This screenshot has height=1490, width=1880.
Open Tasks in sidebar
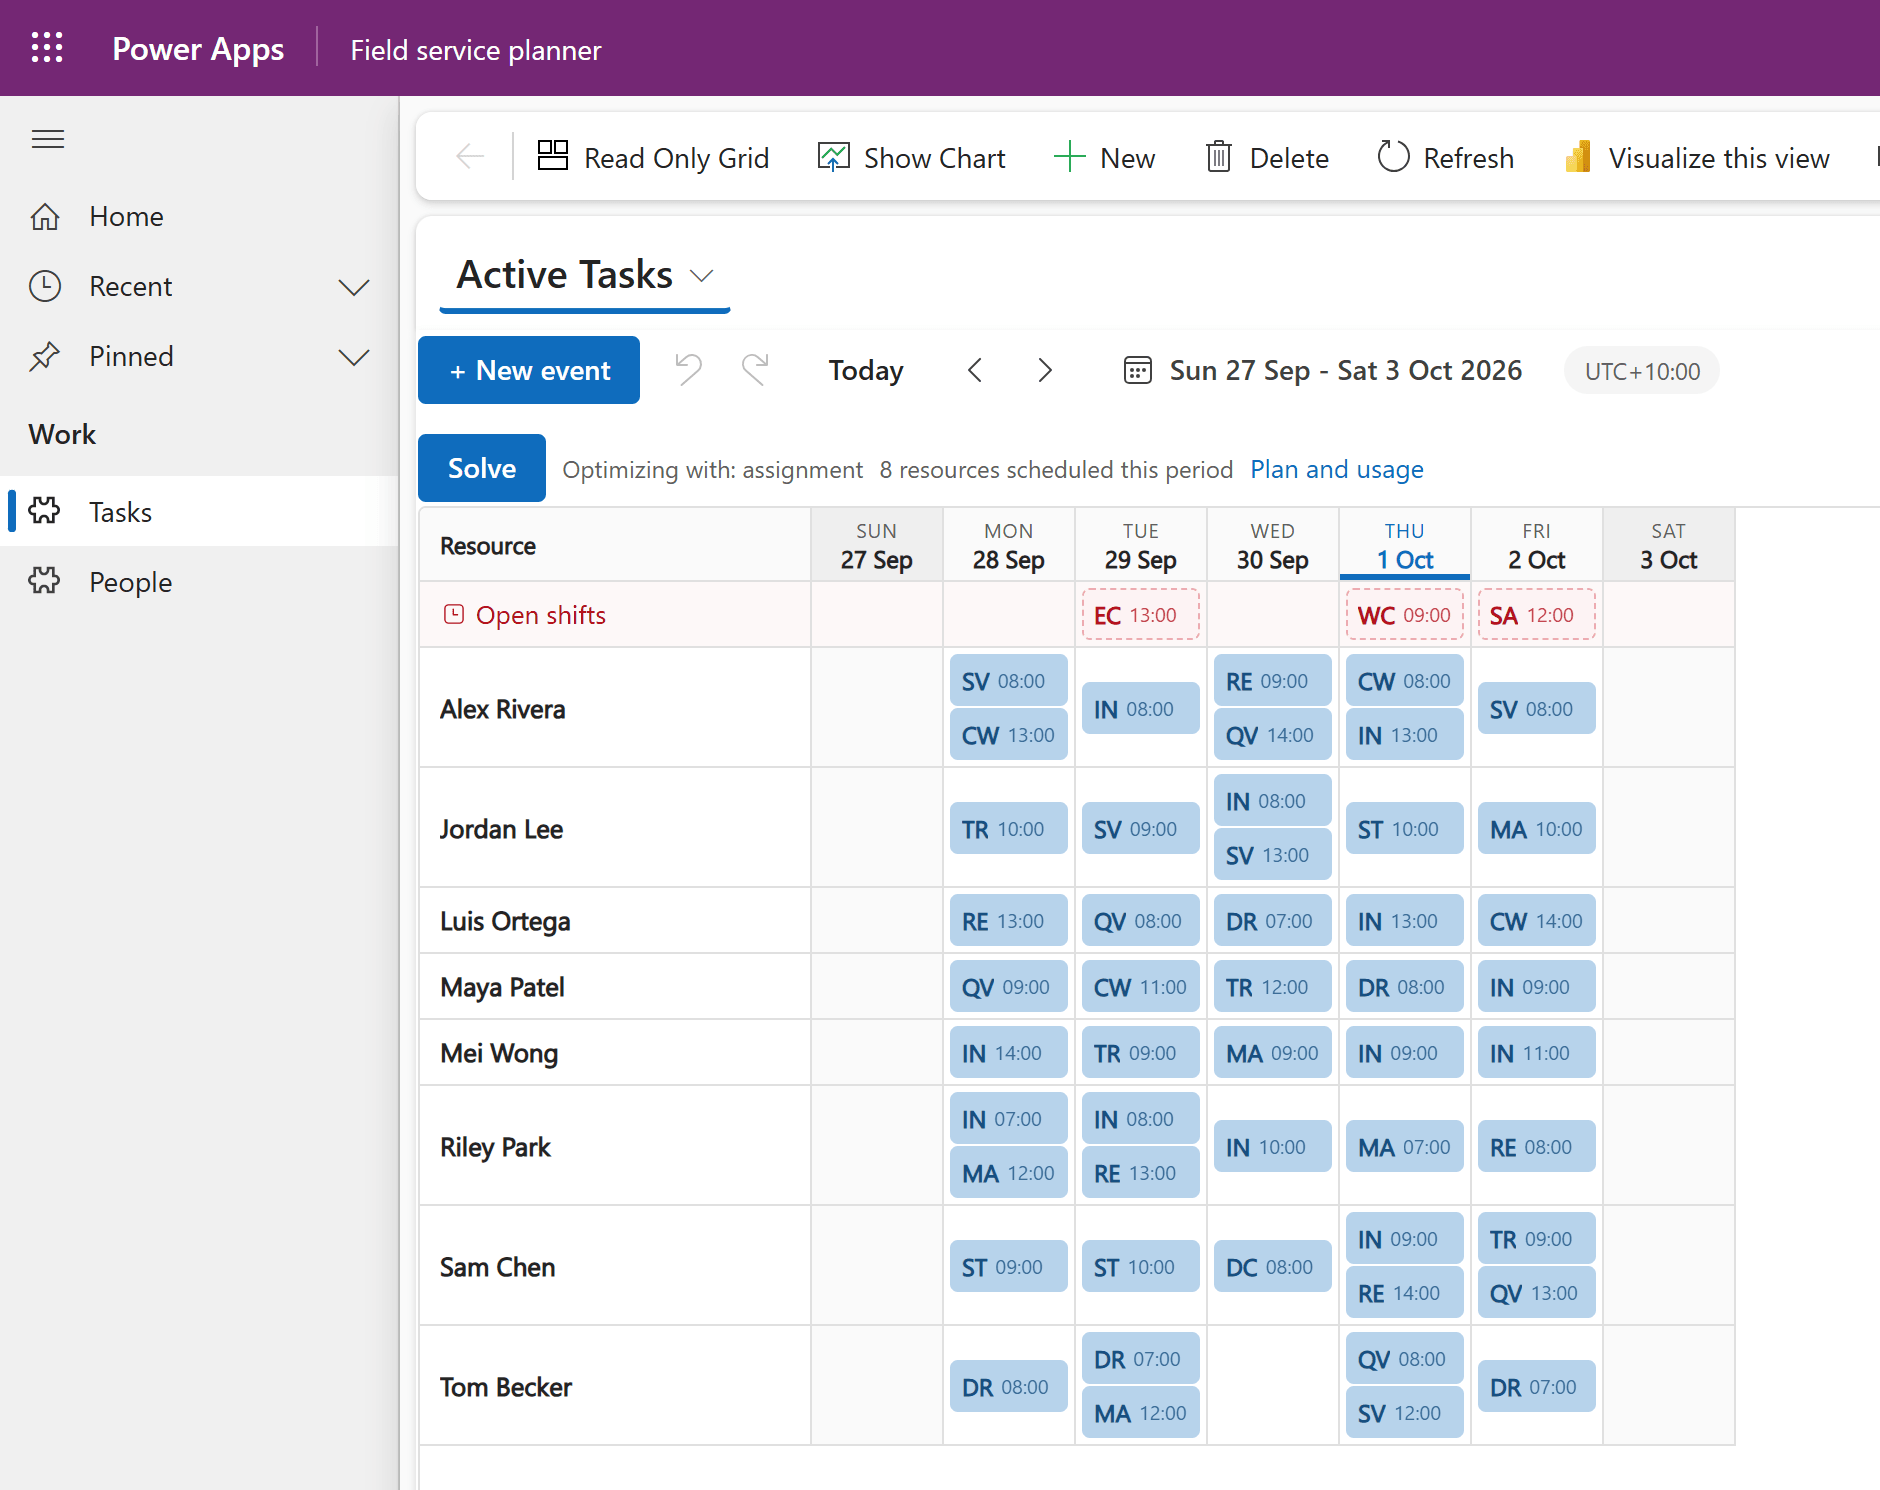tap(200, 511)
